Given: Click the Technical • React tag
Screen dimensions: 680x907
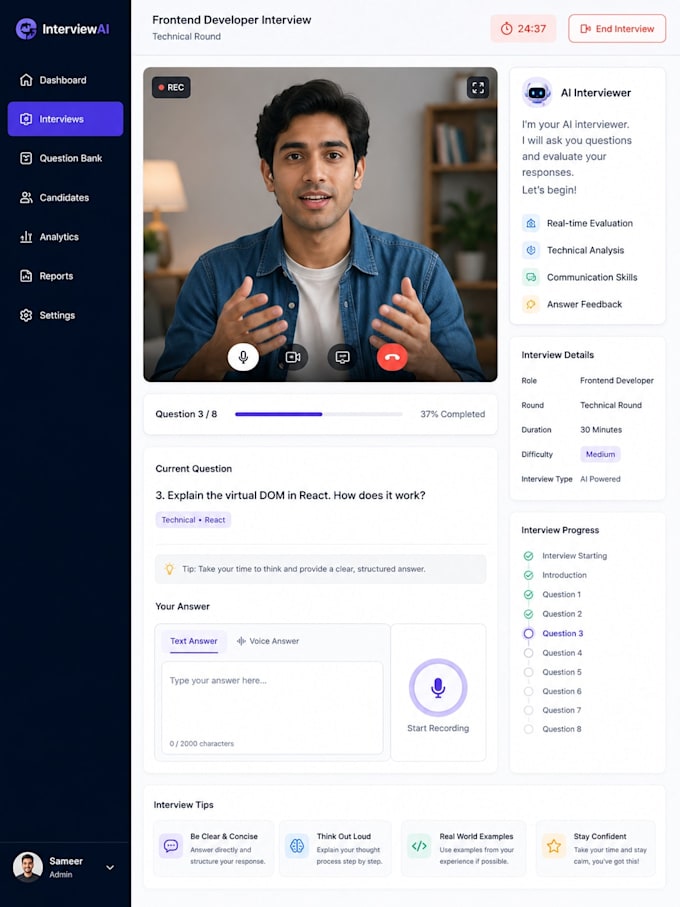Looking at the screenshot, I should (x=193, y=520).
